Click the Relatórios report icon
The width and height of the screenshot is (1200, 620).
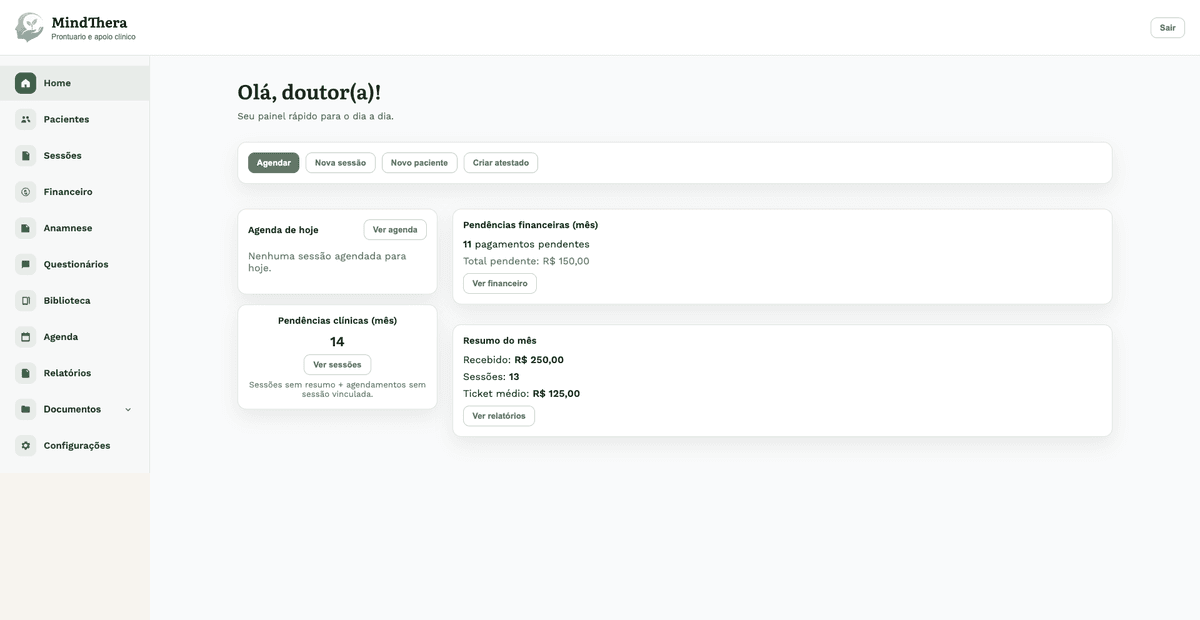pyautogui.click(x=24, y=371)
